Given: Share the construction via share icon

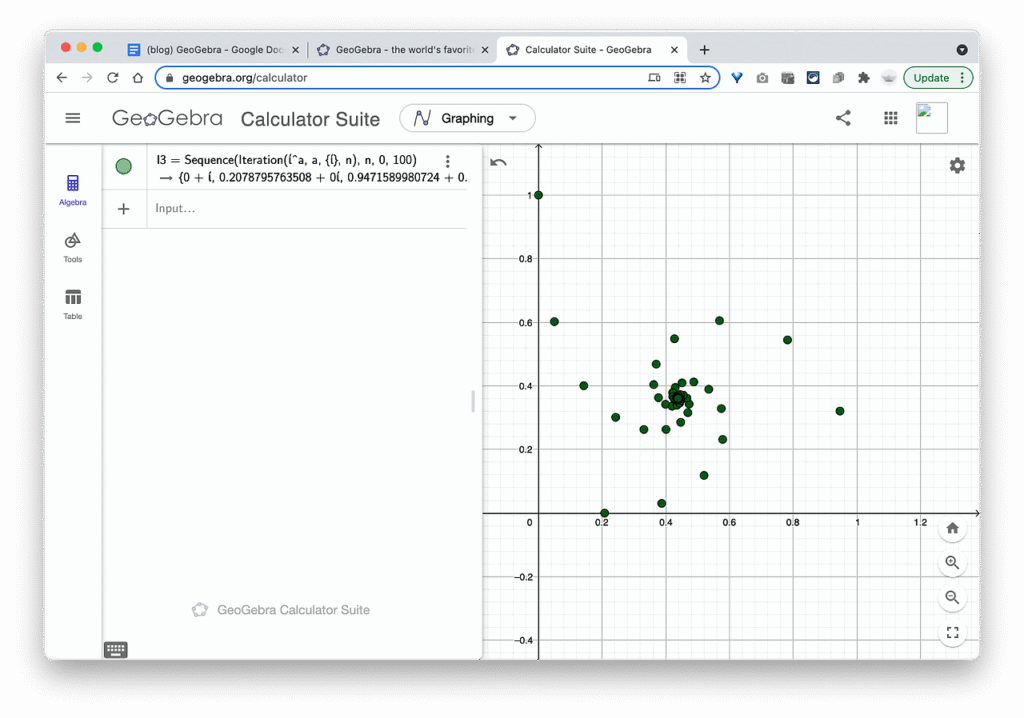Looking at the screenshot, I should pyautogui.click(x=843, y=118).
